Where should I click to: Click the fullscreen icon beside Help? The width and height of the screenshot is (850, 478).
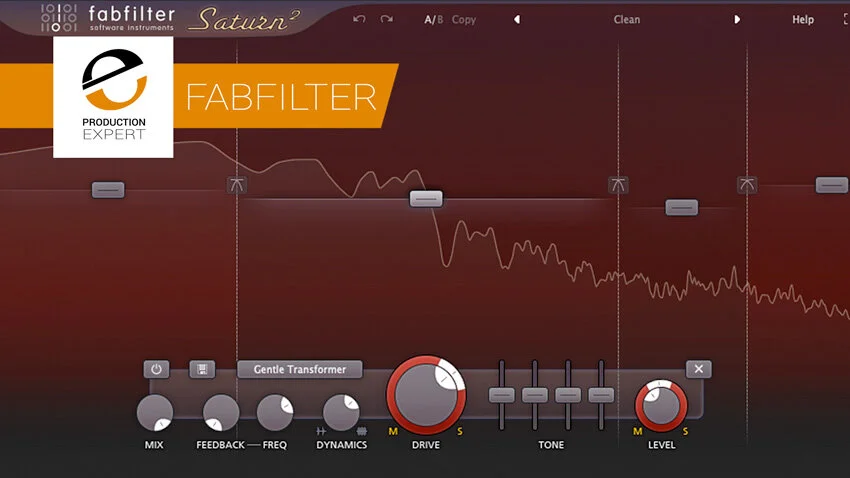846,20
